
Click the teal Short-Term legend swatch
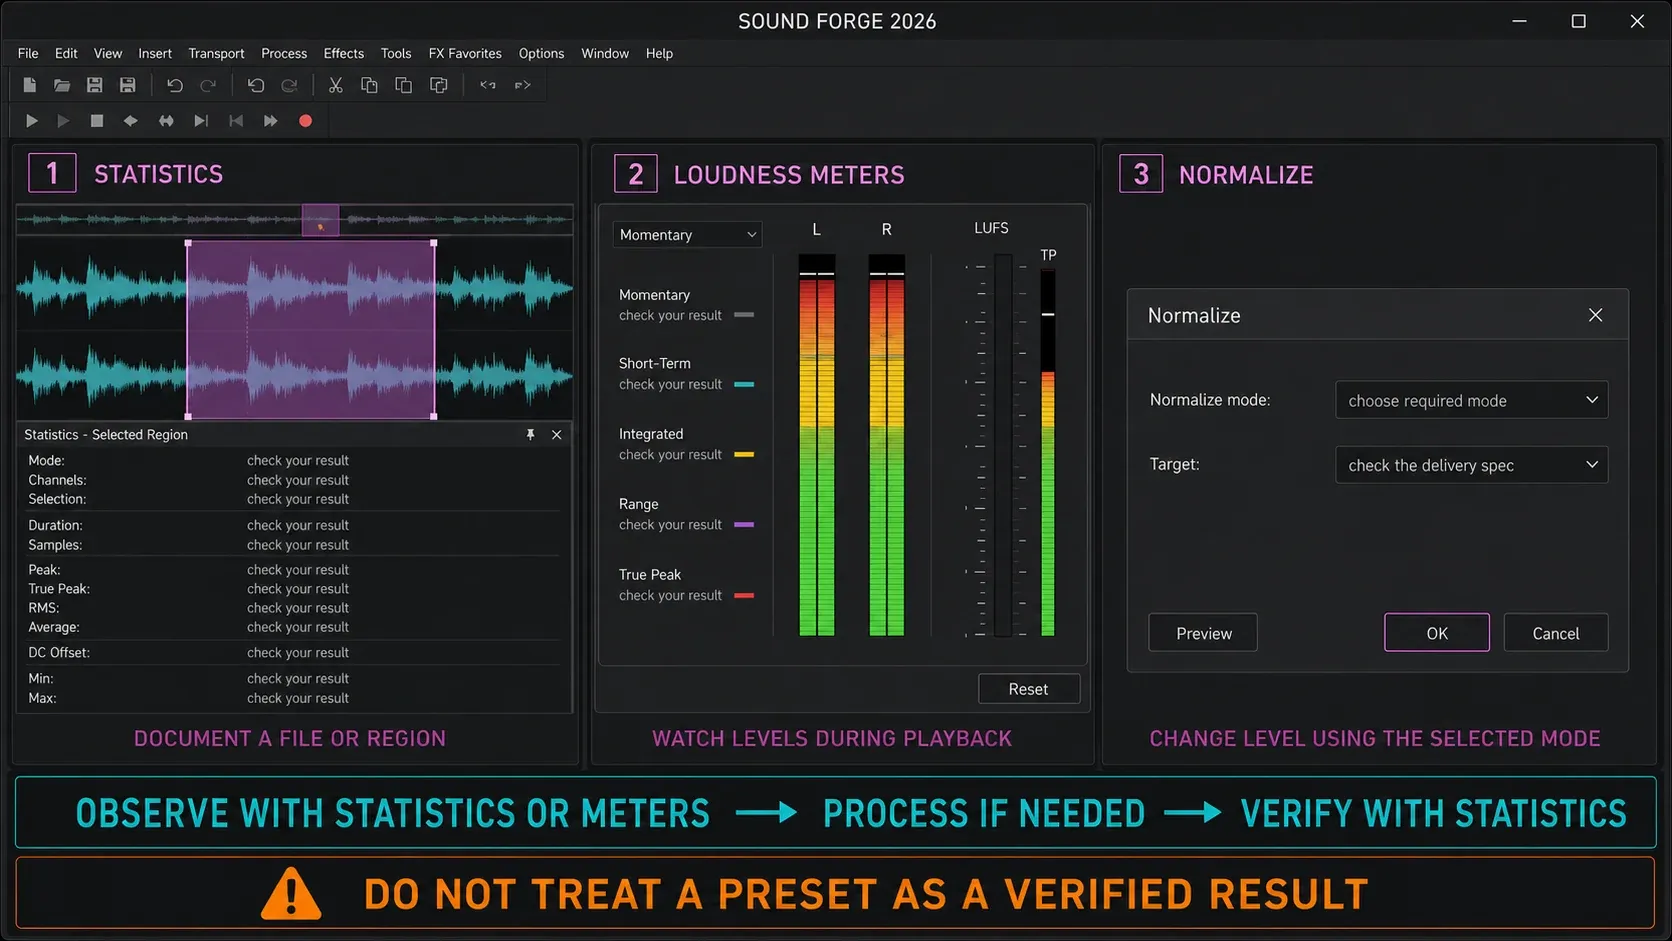click(x=744, y=384)
